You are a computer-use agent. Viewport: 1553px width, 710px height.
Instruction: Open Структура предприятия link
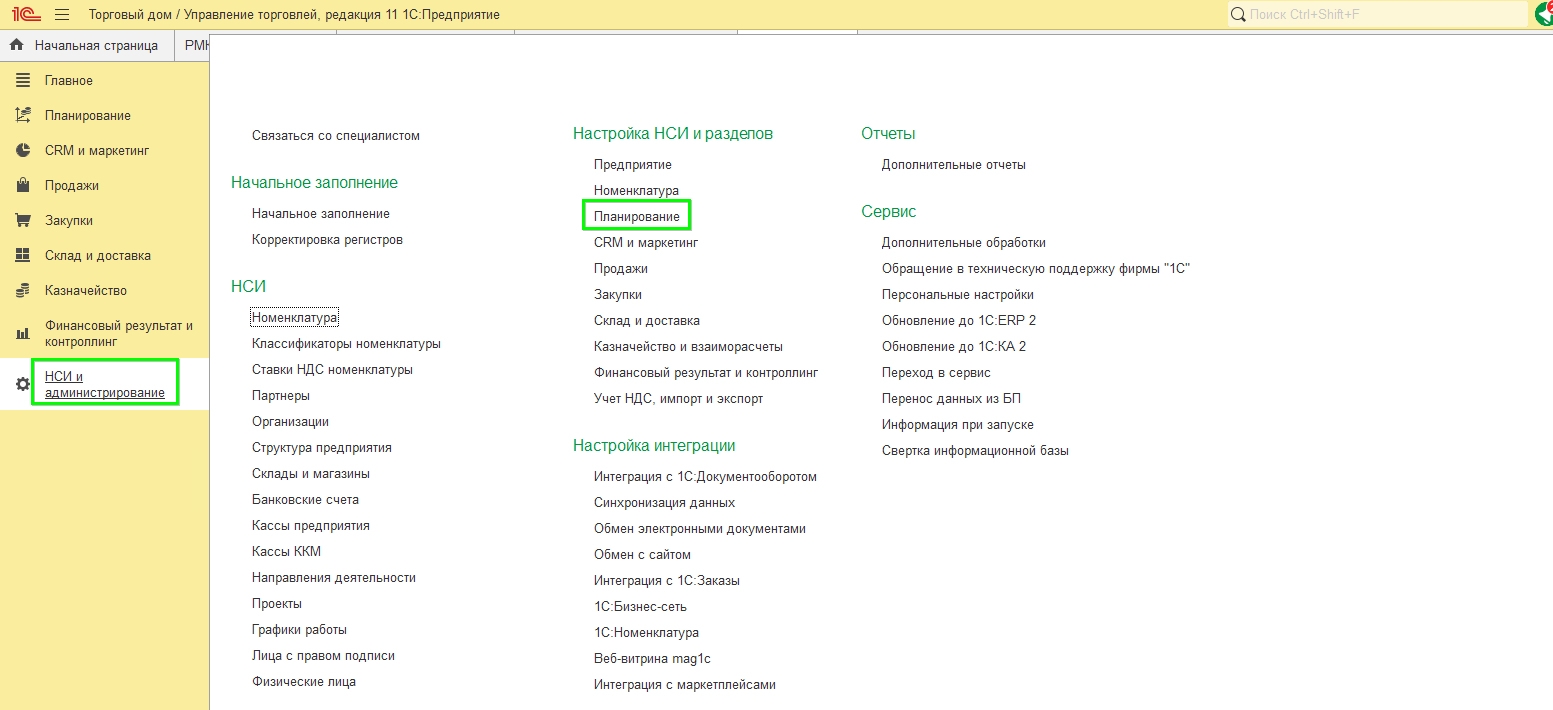(x=322, y=447)
